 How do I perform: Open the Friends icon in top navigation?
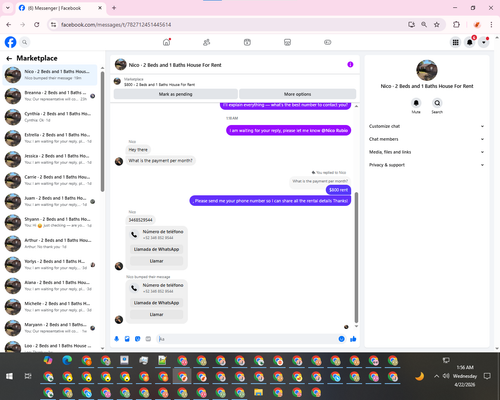click(x=207, y=42)
